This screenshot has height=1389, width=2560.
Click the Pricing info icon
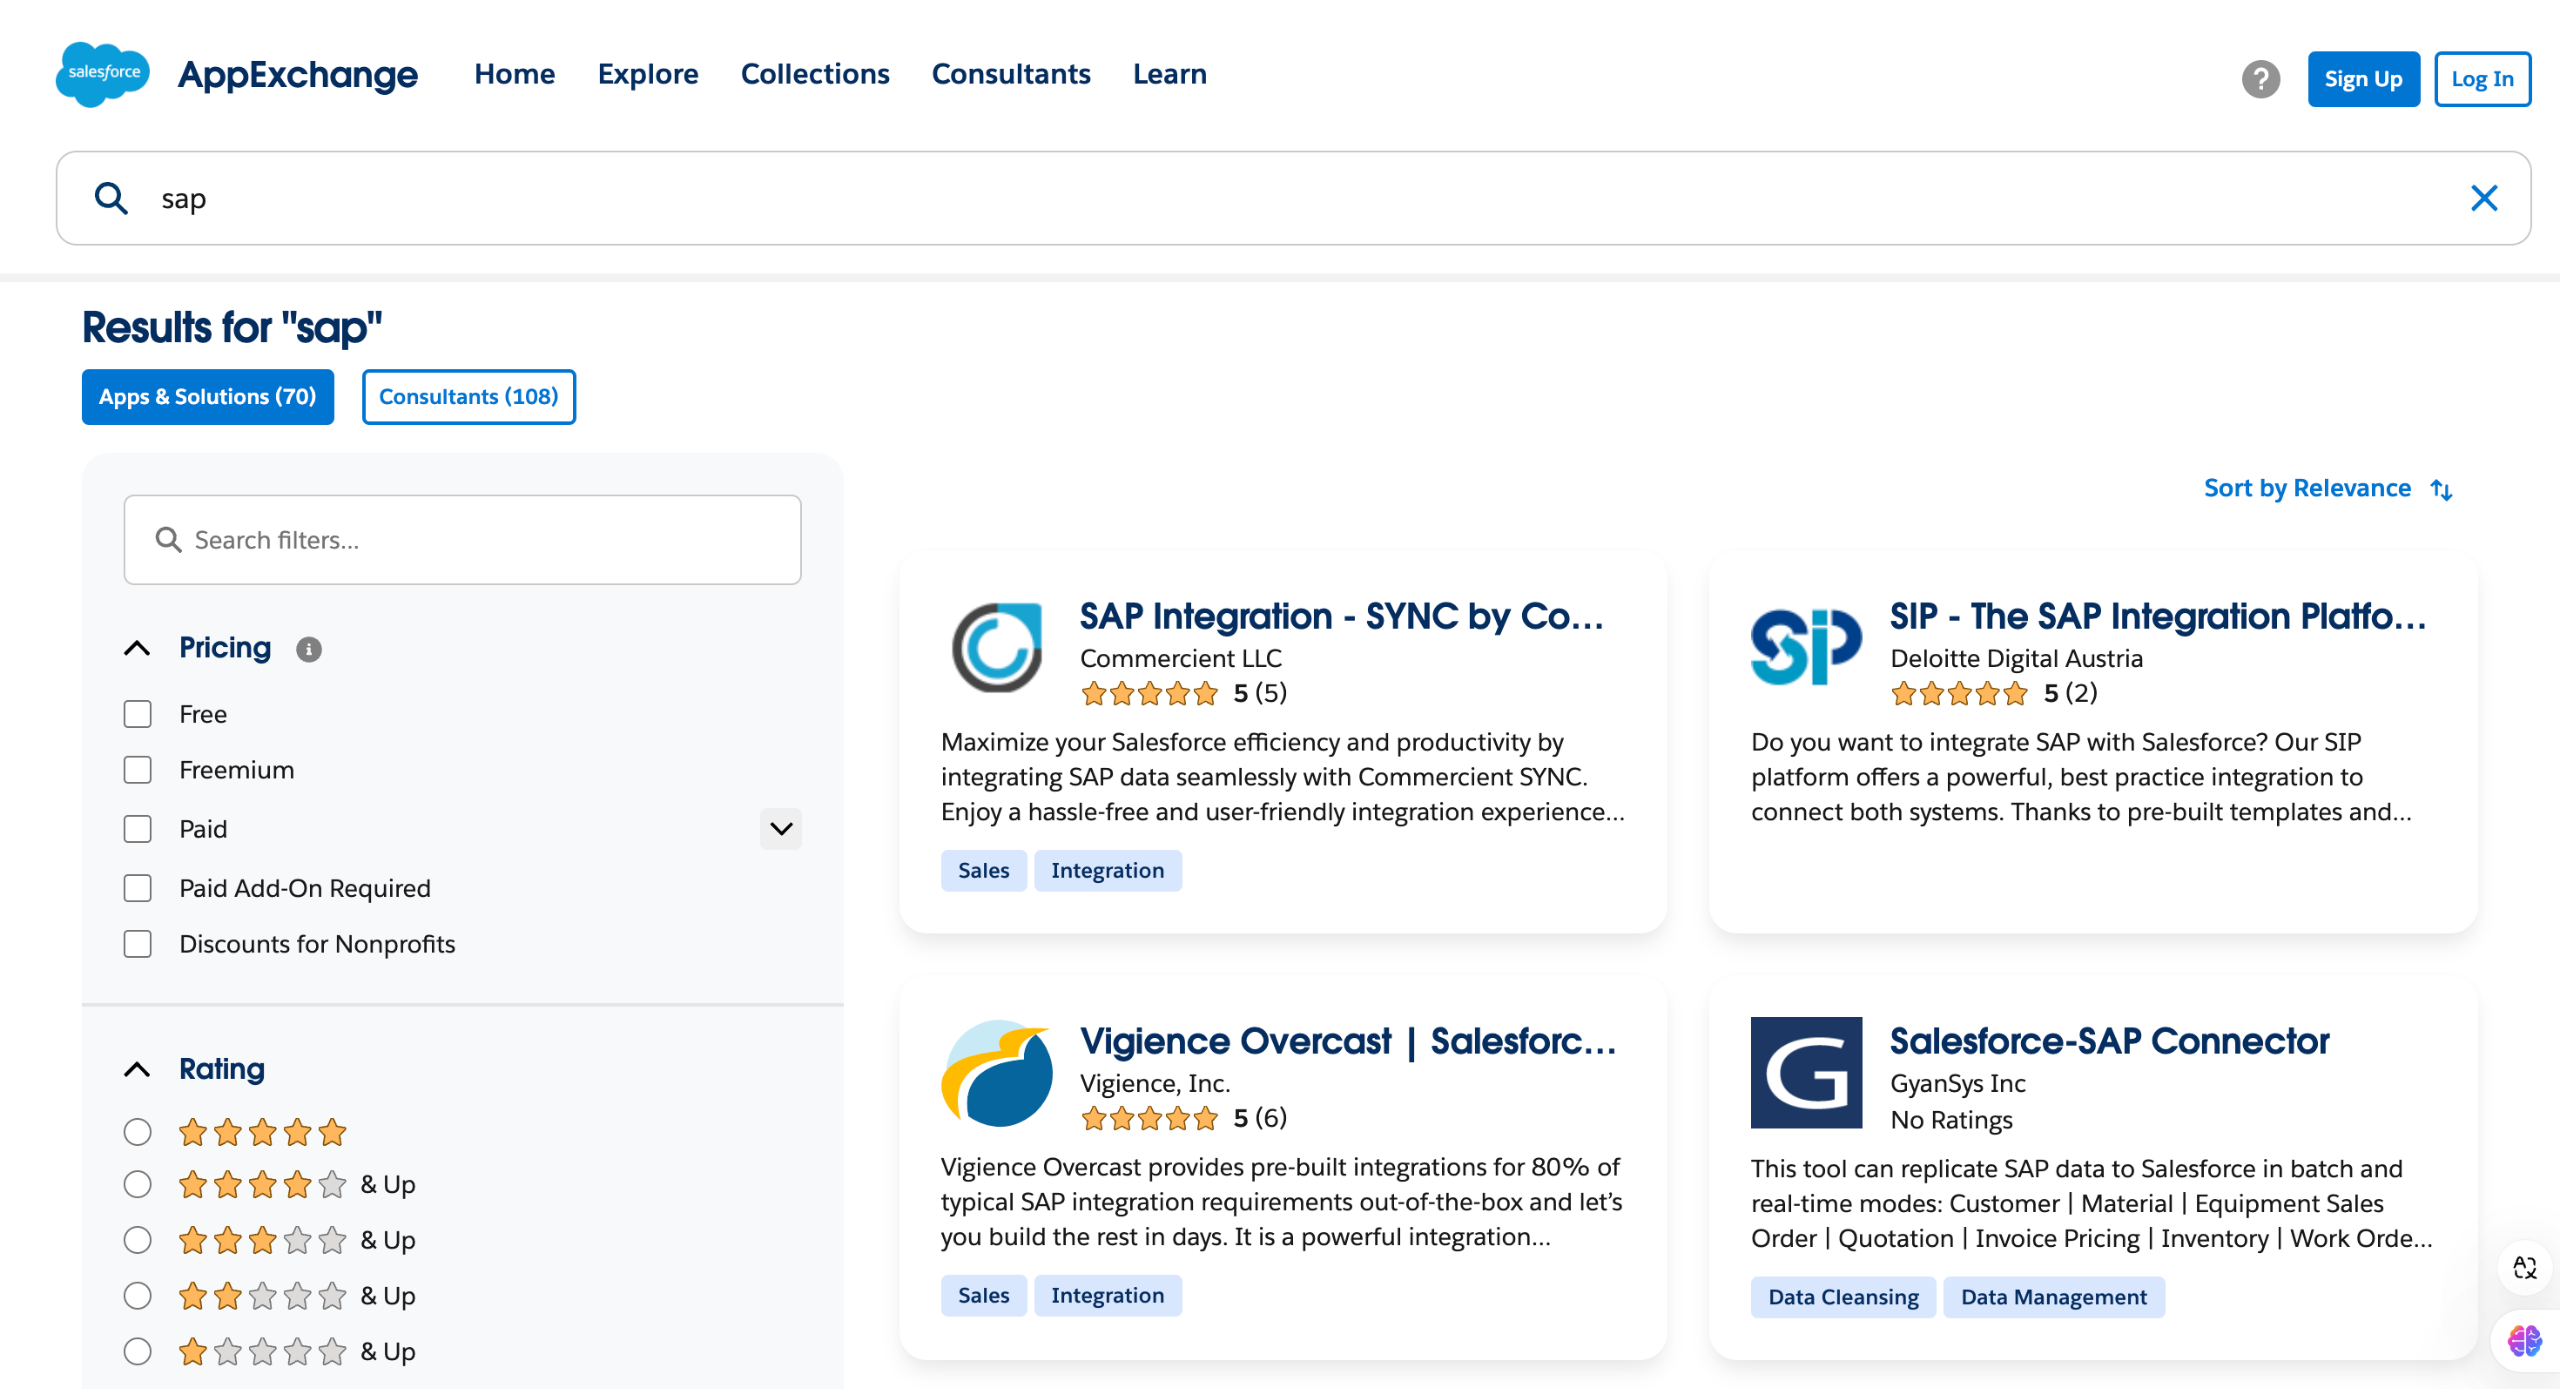tap(309, 650)
